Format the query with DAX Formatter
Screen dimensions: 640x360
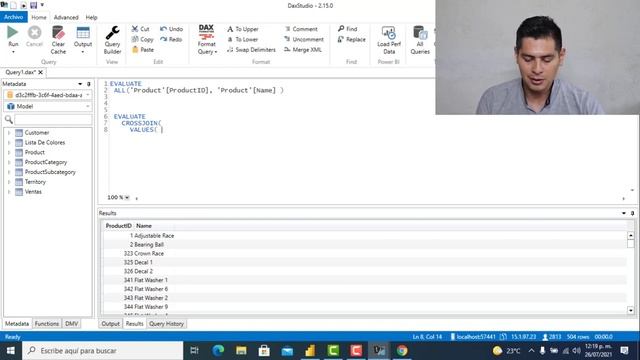207,40
